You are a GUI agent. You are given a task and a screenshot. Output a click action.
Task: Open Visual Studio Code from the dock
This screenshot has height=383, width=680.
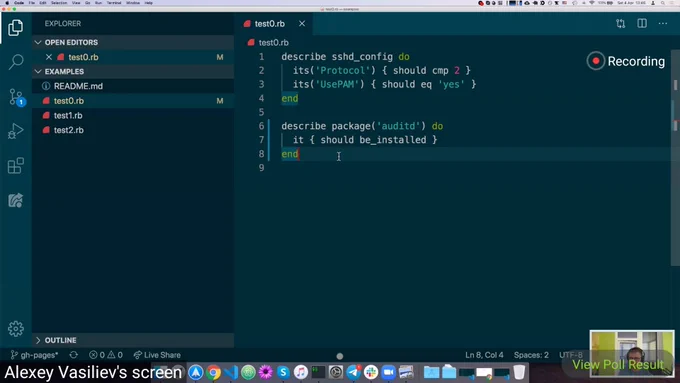pos(231,372)
